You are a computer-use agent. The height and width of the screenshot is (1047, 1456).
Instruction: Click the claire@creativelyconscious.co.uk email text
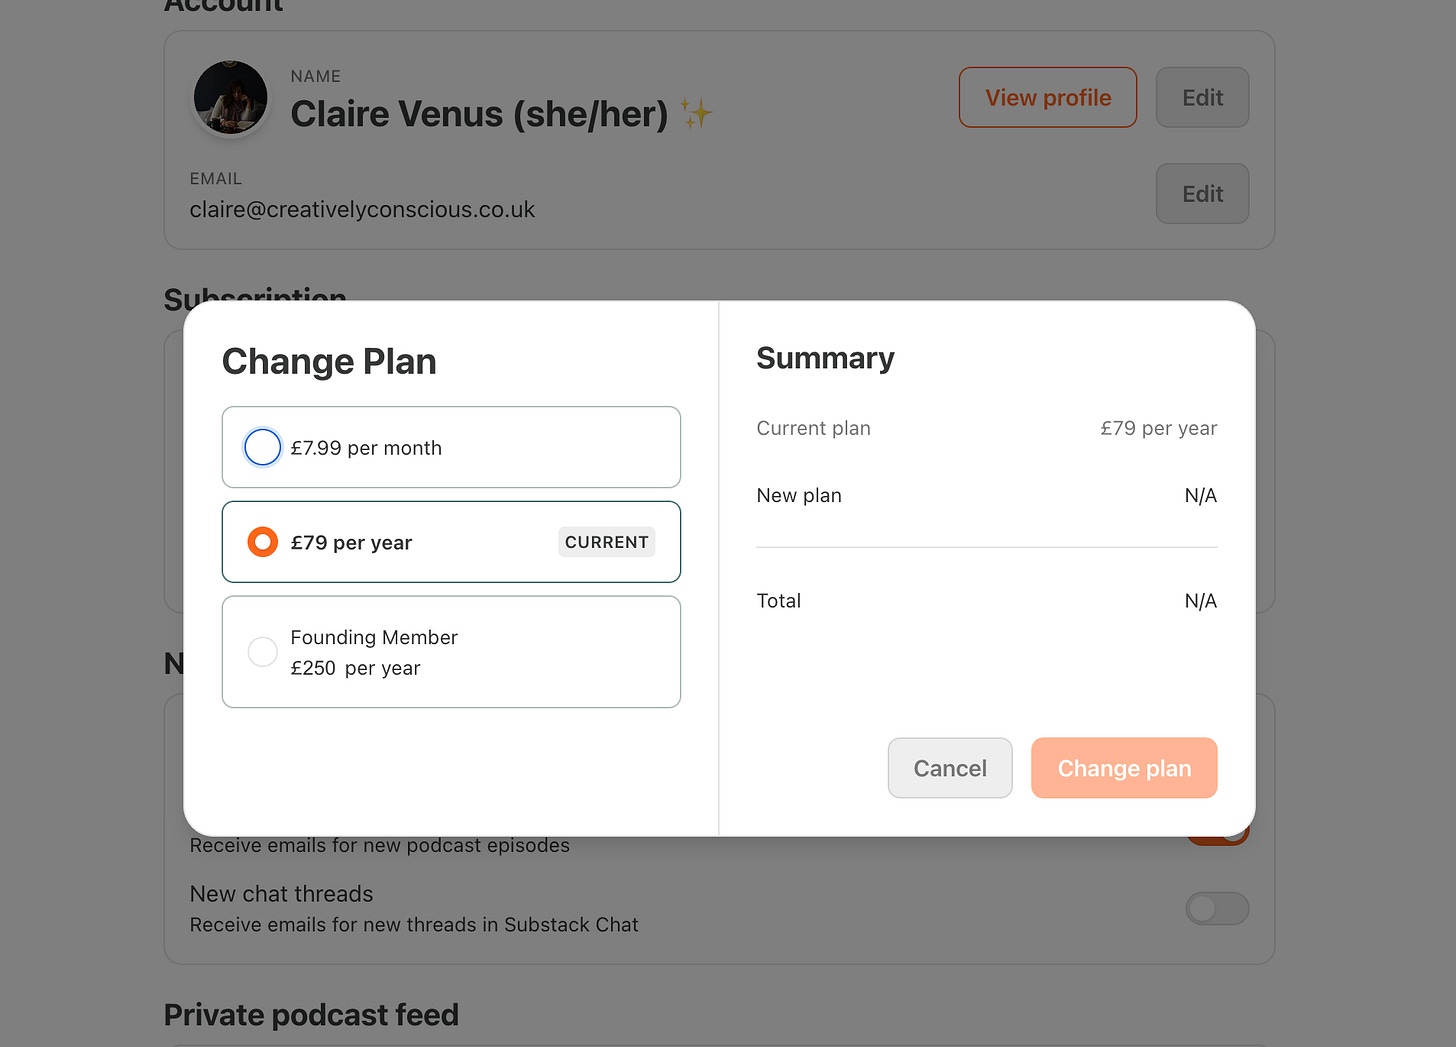tap(362, 210)
